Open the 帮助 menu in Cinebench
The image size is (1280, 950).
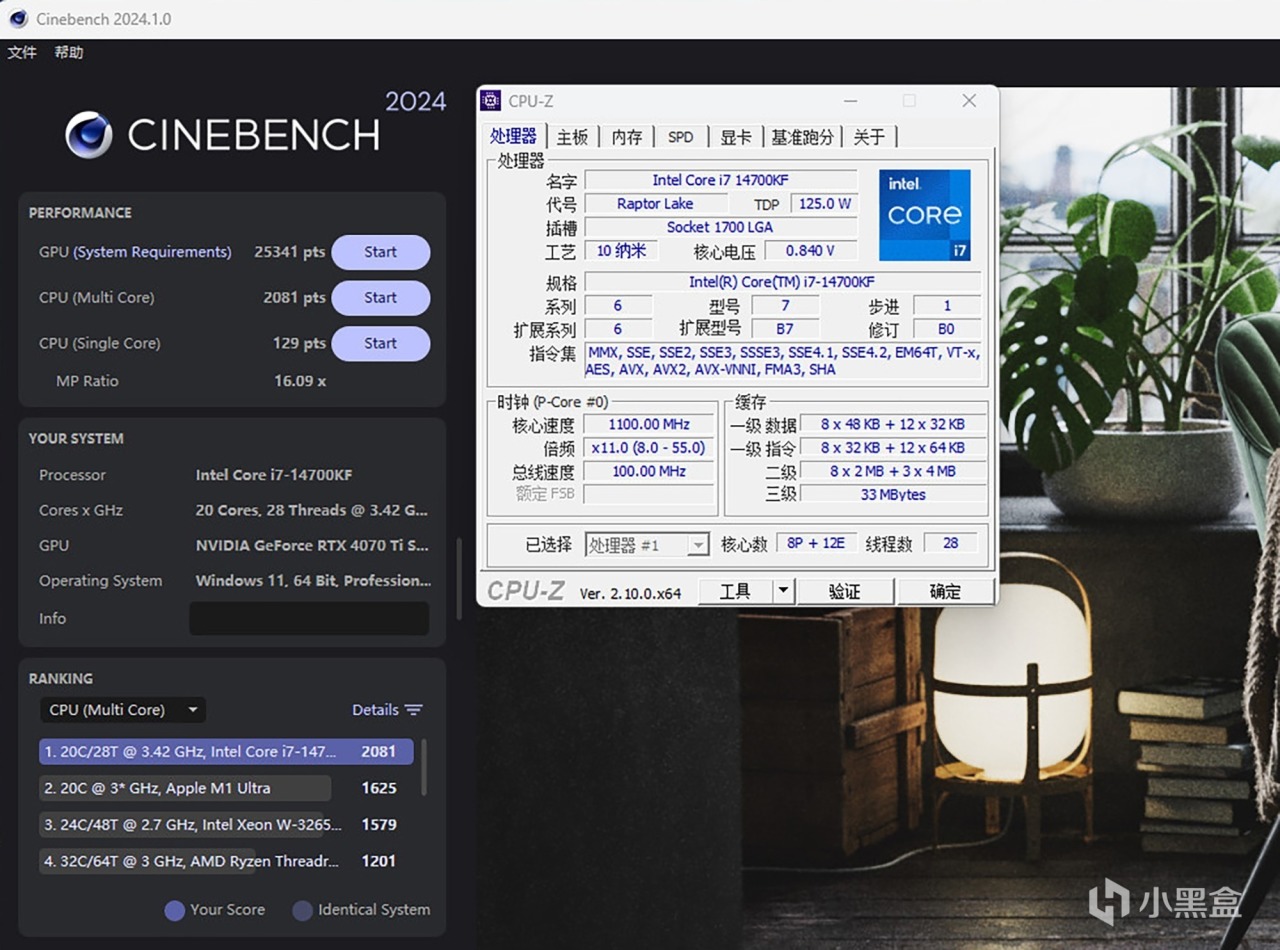[x=69, y=52]
